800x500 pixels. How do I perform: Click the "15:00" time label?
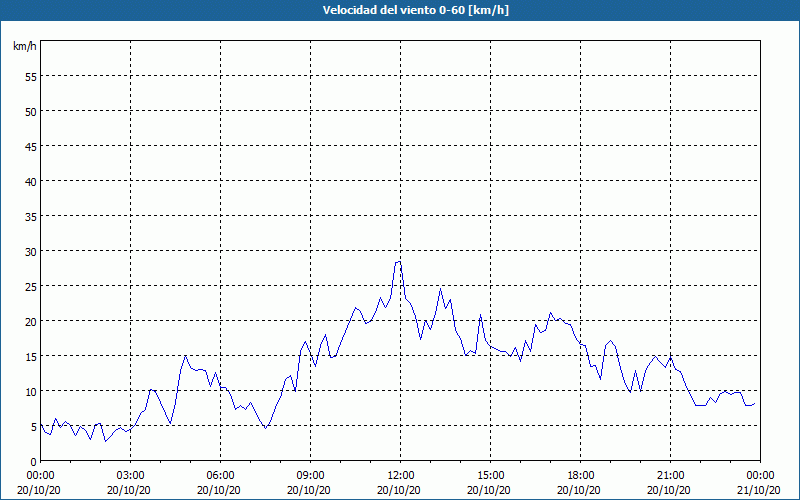pyautogui.click(x=490, y=476)
